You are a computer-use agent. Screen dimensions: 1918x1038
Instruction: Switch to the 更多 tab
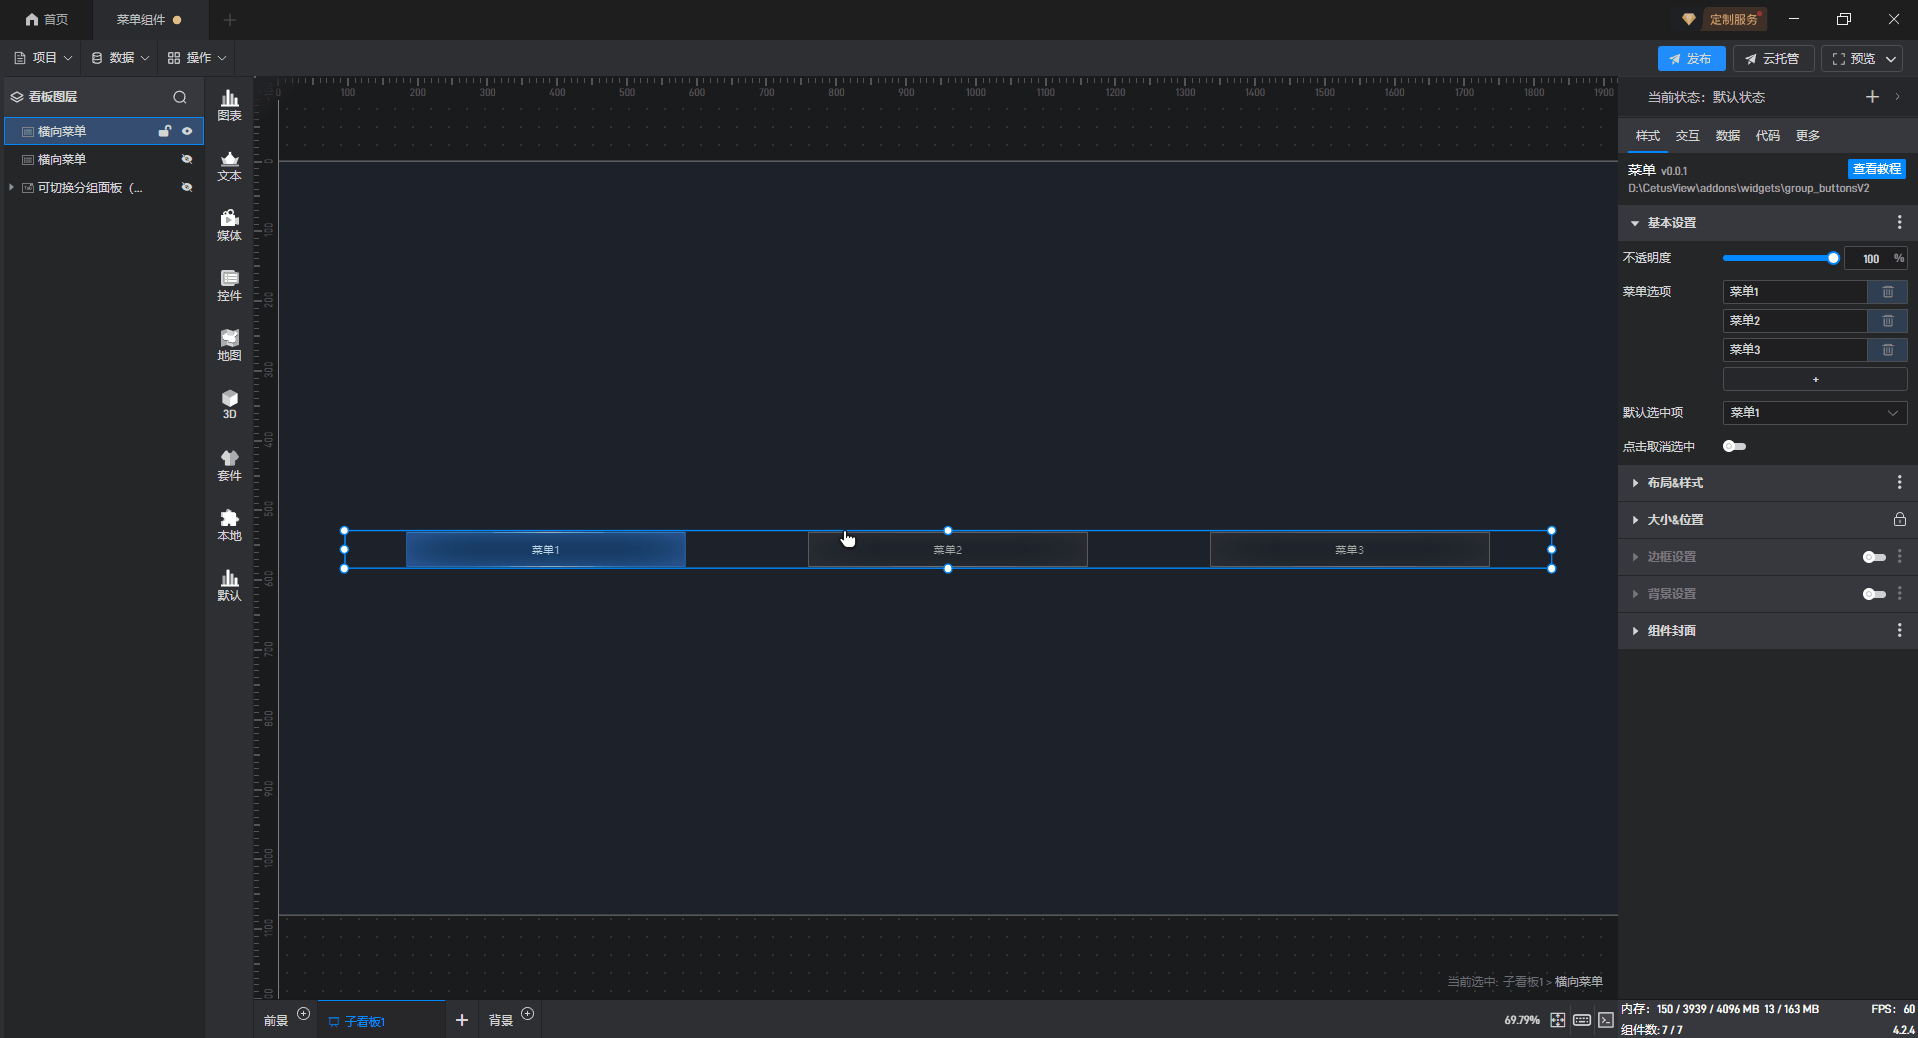[x=1807, y=136]
